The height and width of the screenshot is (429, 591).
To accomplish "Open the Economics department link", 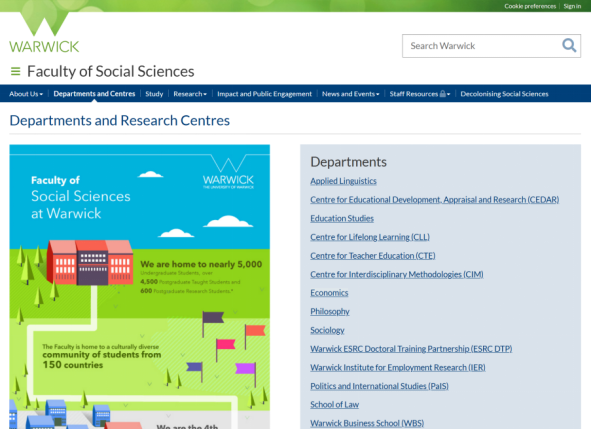I will (x=329, y=293).
